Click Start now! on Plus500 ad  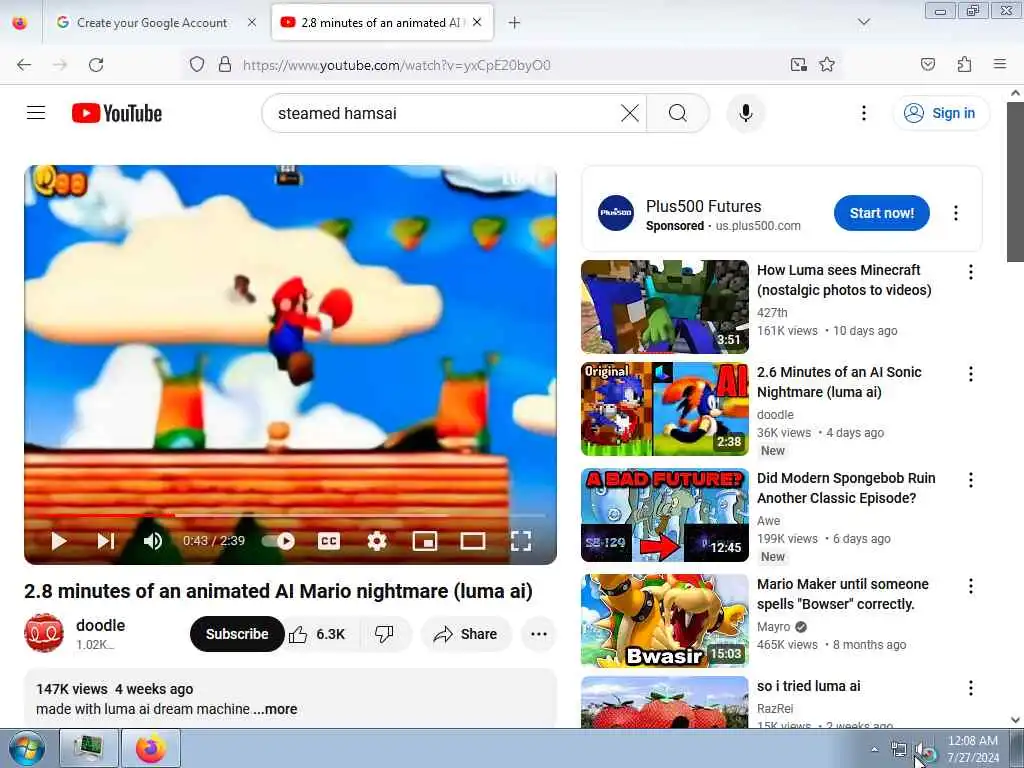click(x=882, y=213)
